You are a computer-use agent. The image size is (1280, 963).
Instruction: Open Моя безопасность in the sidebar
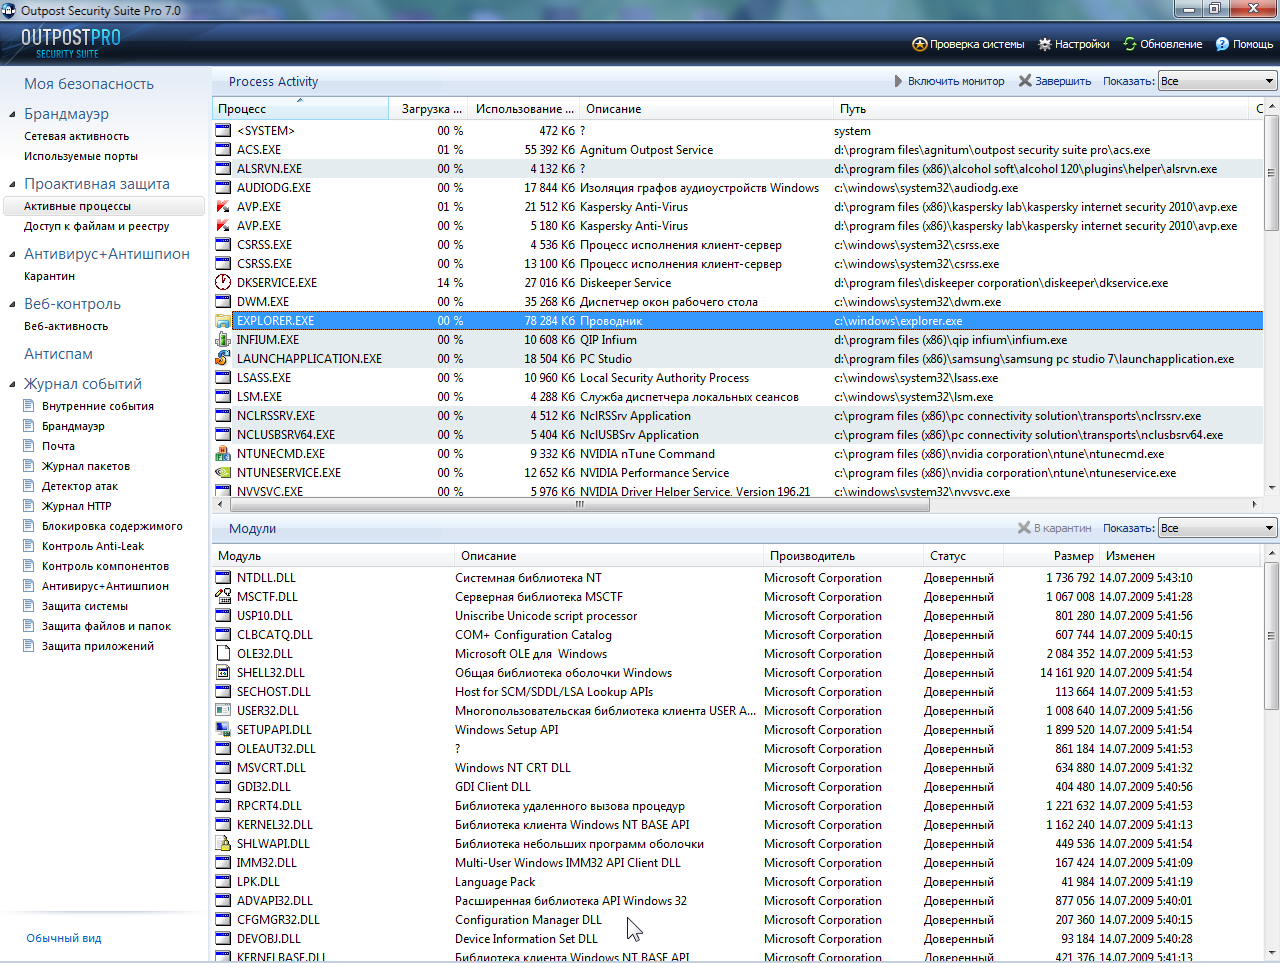[x=89, y=84]
